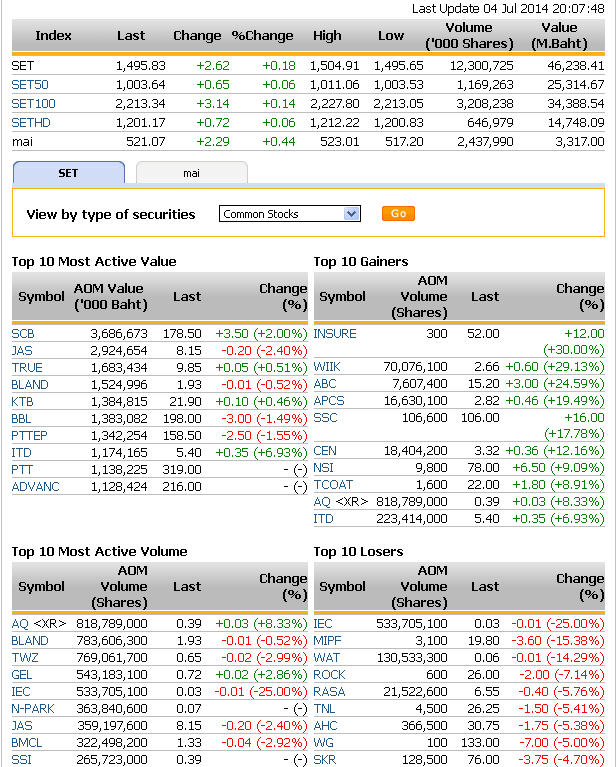
Task: Click the ROCK symbol link
Action: (329, 674)
